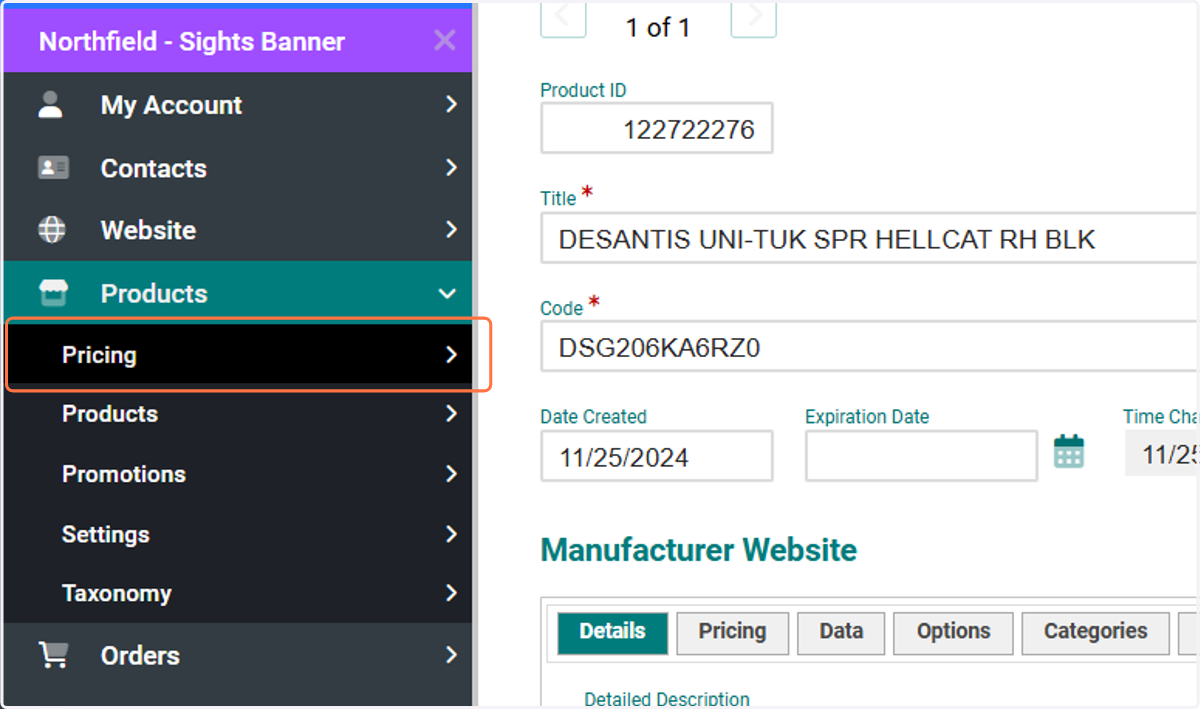This screenshot has height=709, width=1200.
Task: Select Pricing under Products
Action: [237, 355]
